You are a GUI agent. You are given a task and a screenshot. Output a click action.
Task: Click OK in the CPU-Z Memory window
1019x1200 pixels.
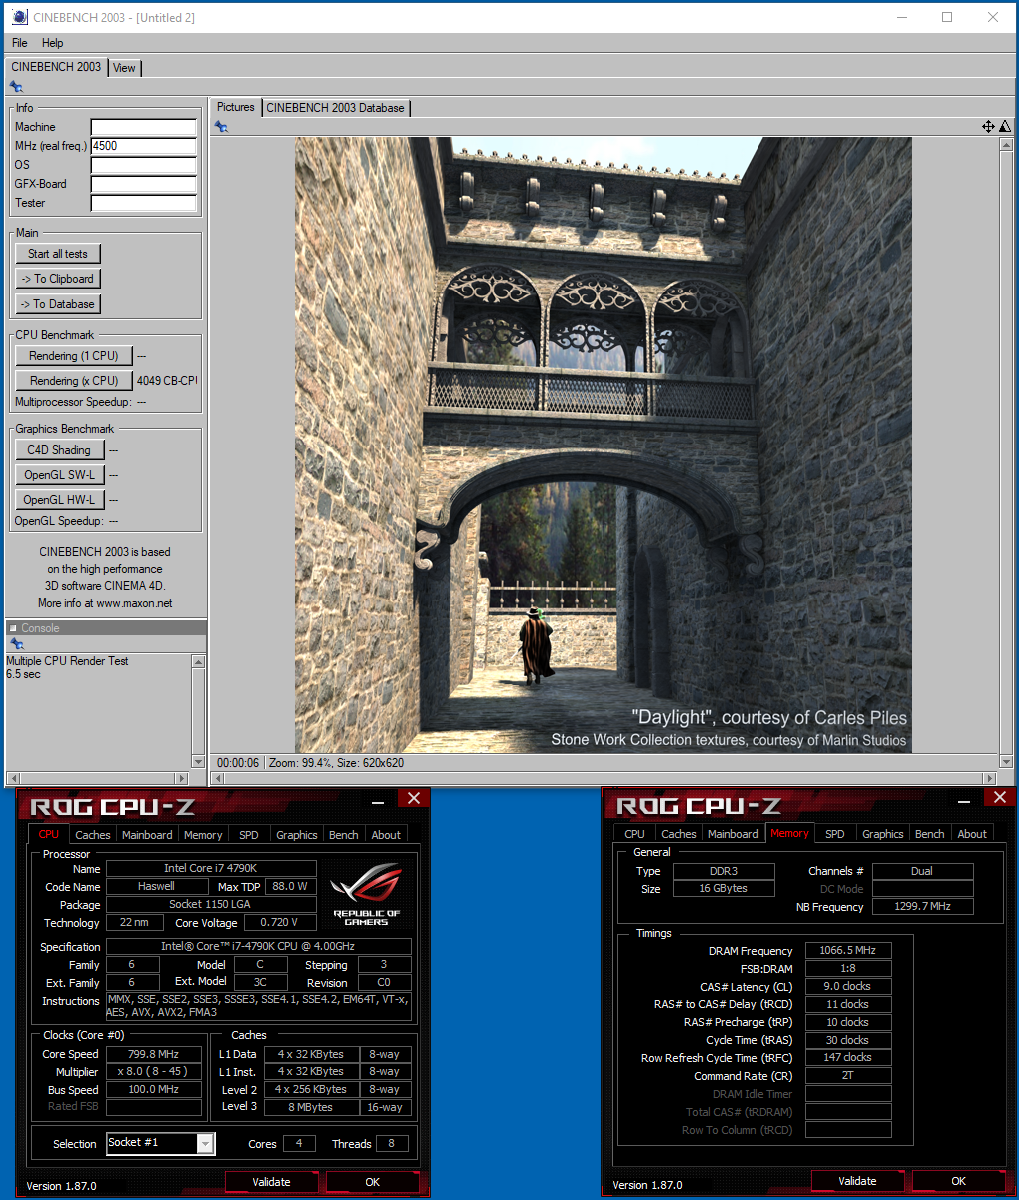(x=958, y=1180)
